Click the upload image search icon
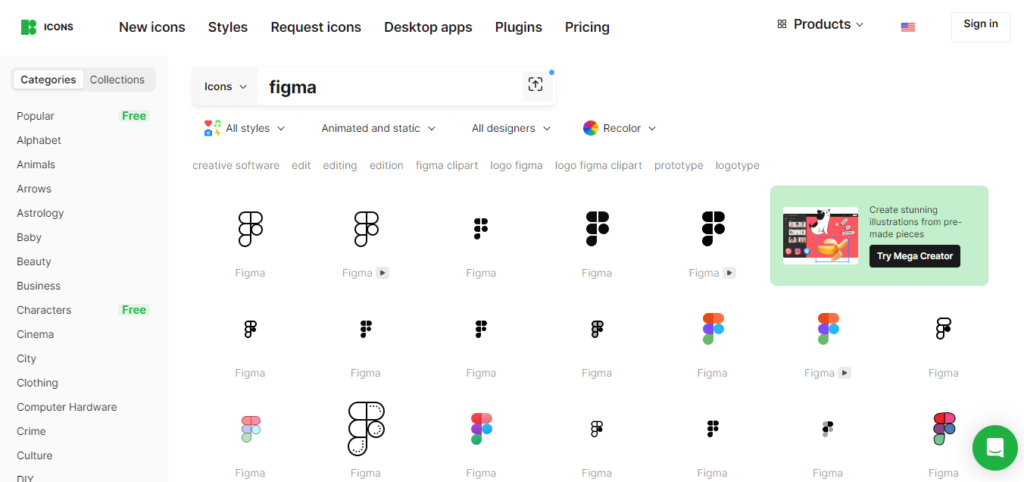Viewport: 1024px width, 482px height. [536, 85]
